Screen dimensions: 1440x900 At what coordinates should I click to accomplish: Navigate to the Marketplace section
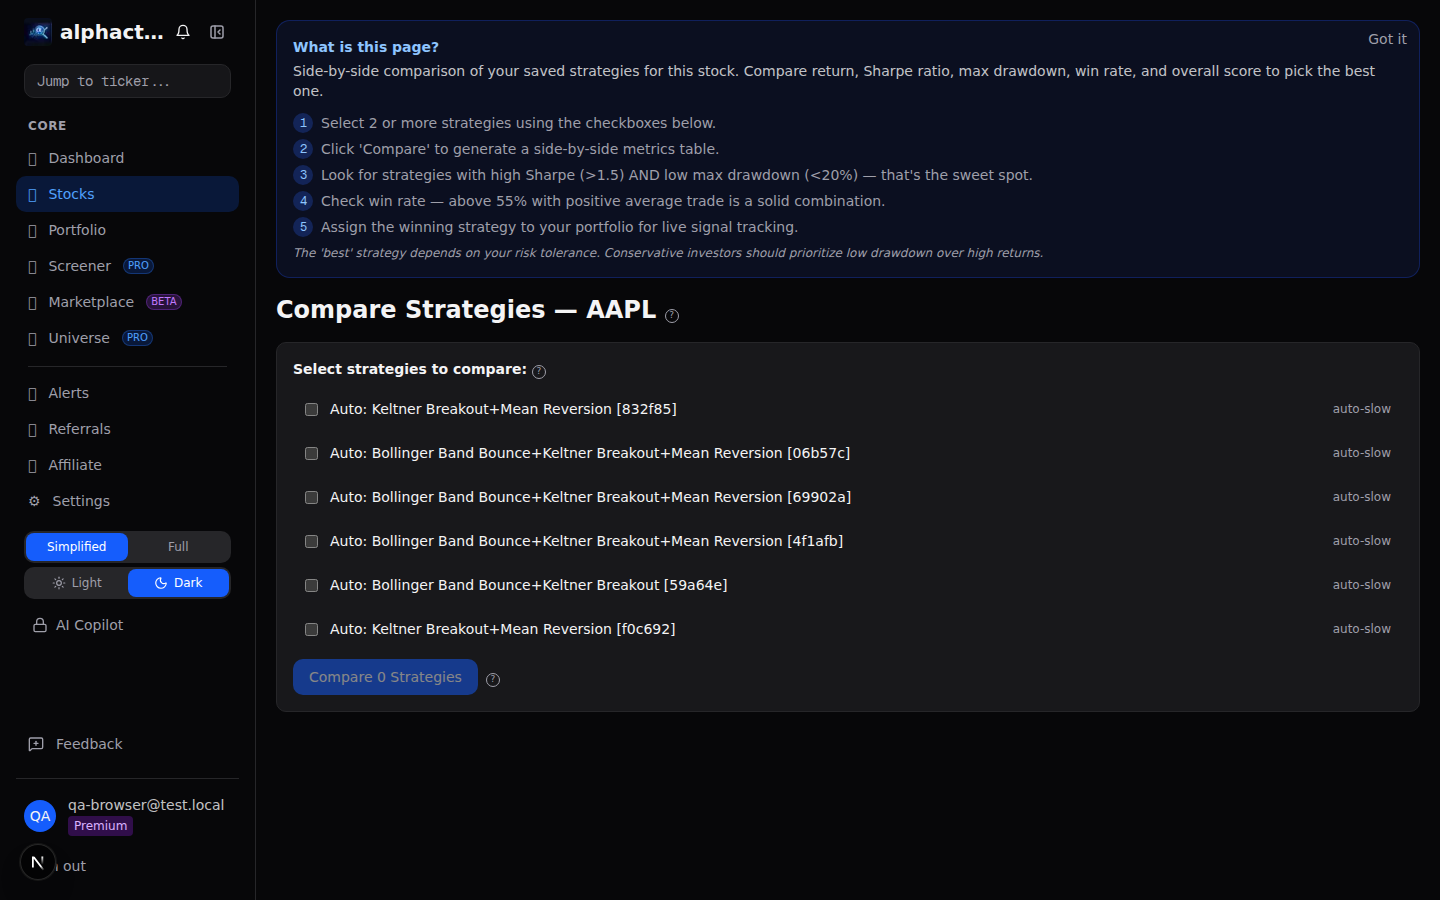tap(91, 301)
